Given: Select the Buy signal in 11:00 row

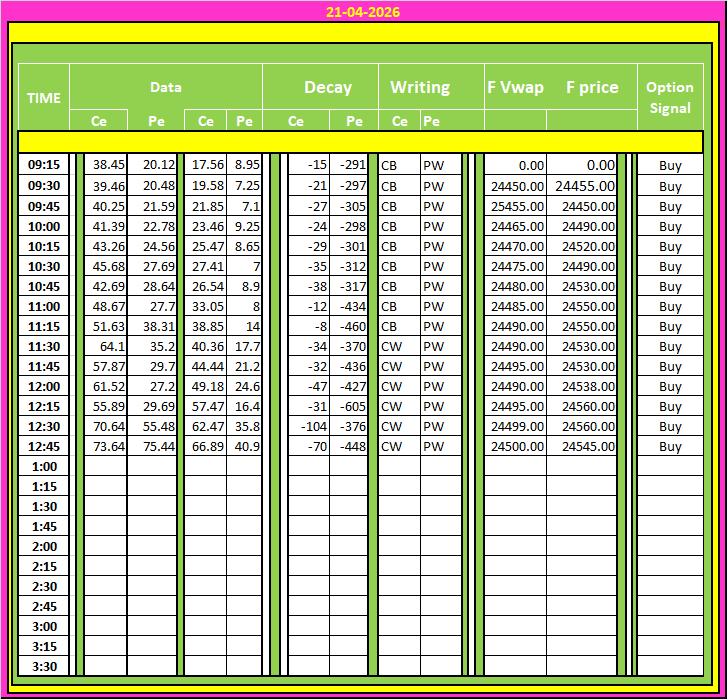Looking at the screenshot, I should (x=670, y=306).
